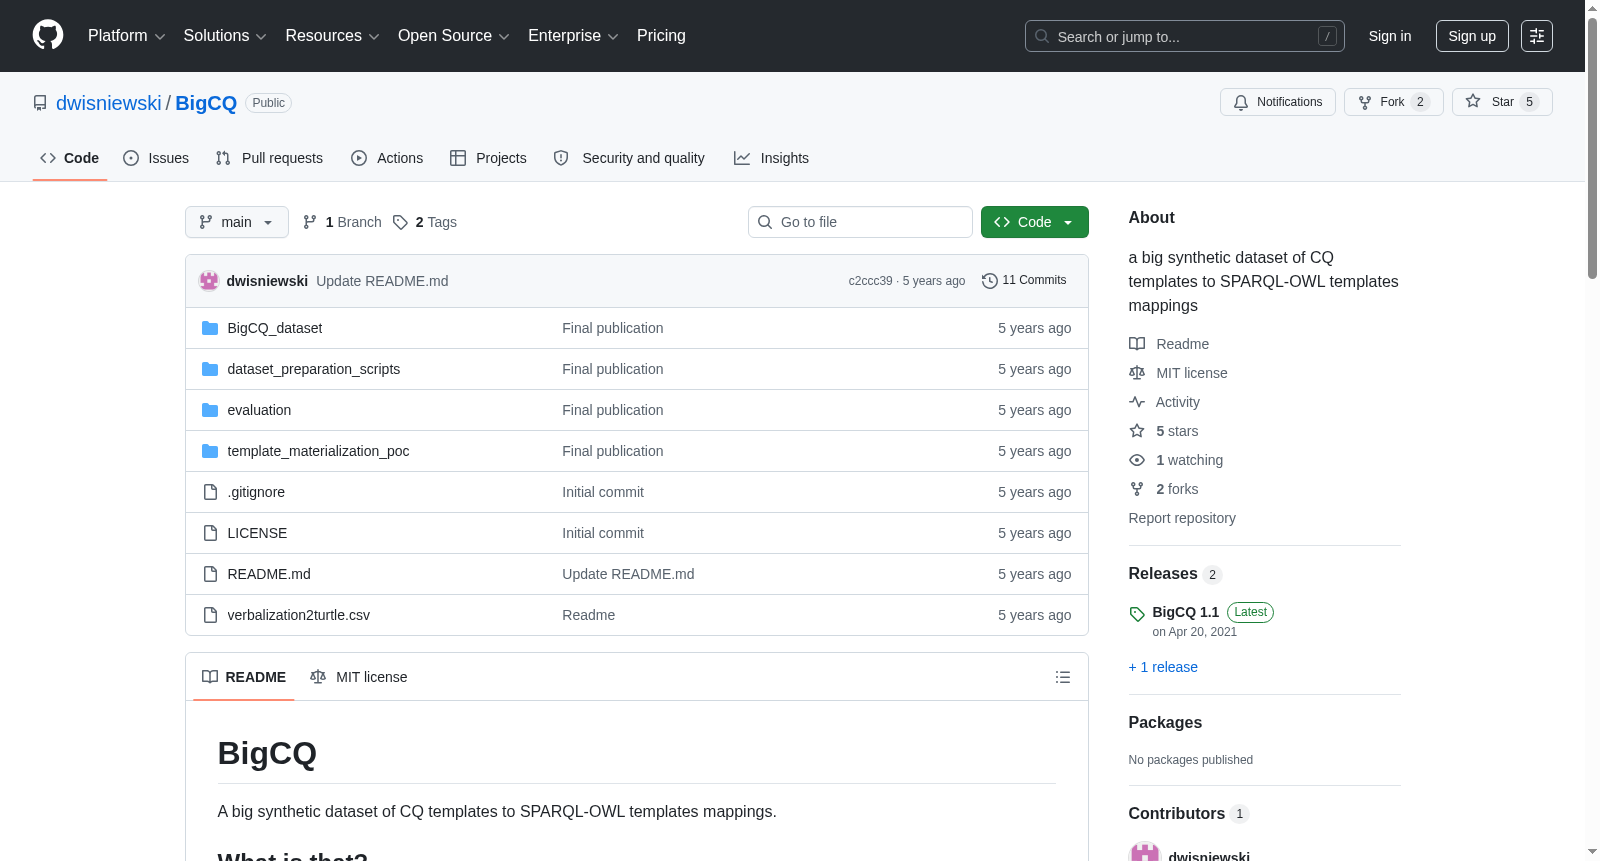This screenshot has width=1600, height=861.
Task: Open the dataset_preparation_scripts folder
Action: (x=314, y=369)
